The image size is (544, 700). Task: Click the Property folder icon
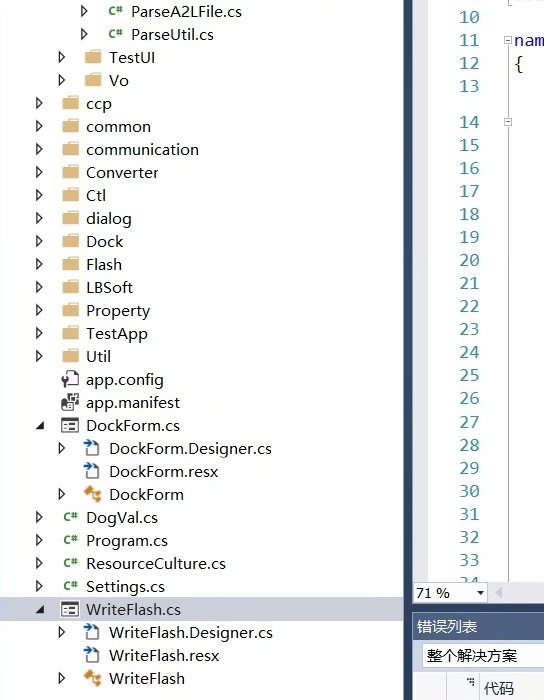click(71, 310)
